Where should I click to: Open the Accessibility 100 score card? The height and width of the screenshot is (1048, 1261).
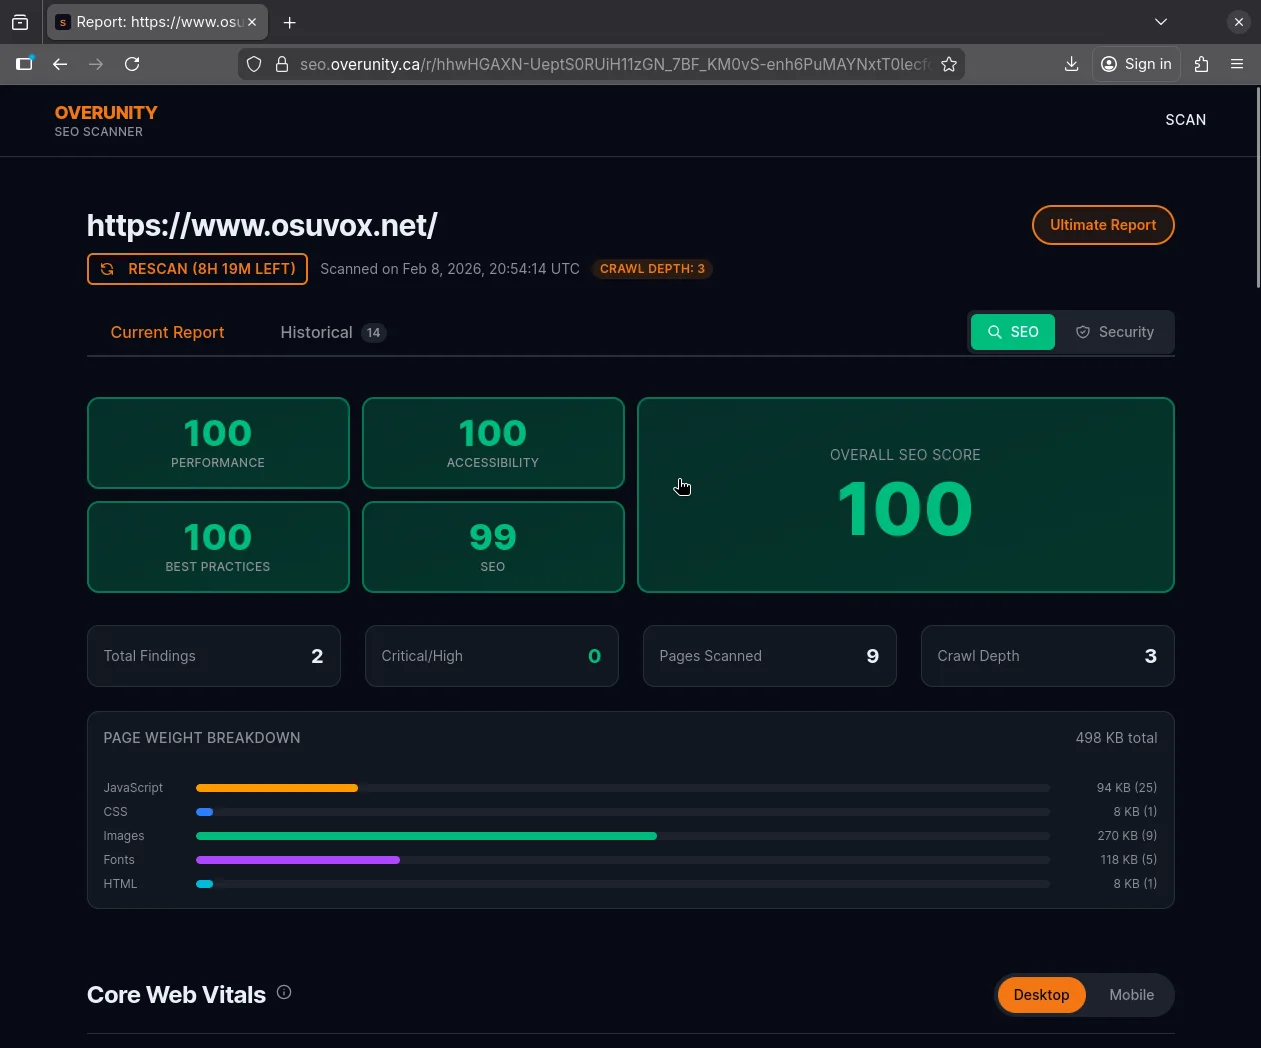493,443
